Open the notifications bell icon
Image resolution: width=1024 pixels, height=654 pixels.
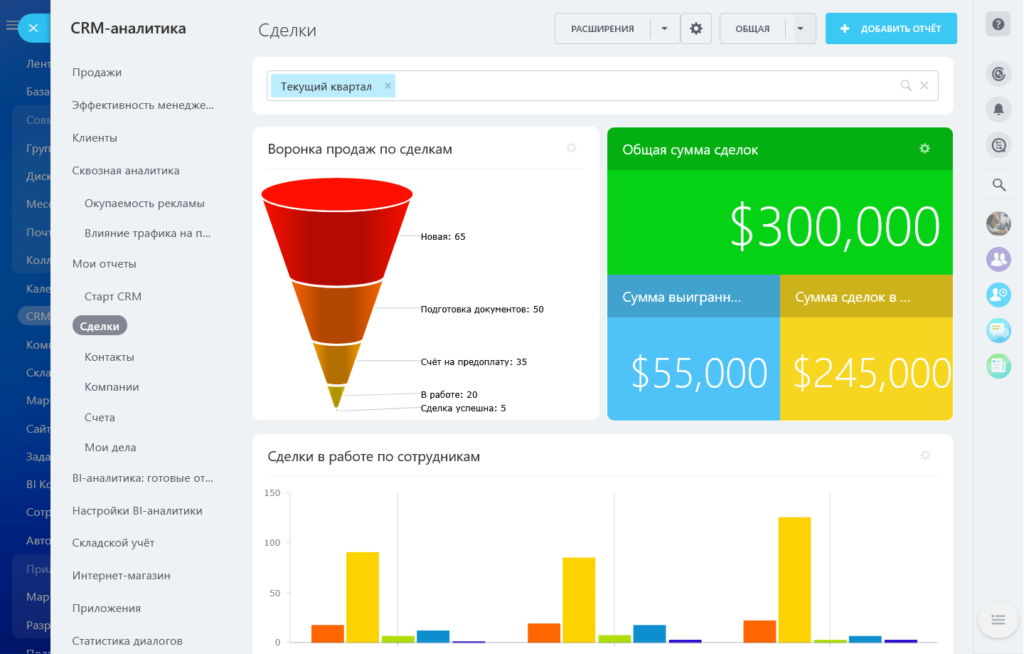coord(998,108)
